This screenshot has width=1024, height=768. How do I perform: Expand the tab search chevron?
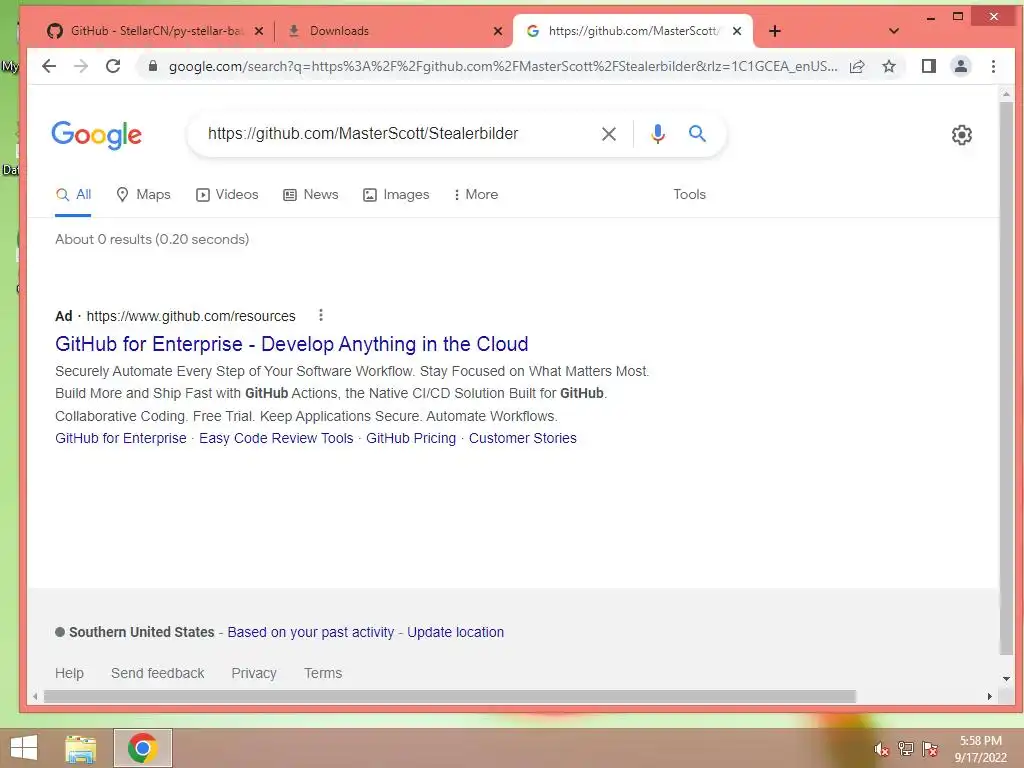pyautogui.click(x=894, y=31)
